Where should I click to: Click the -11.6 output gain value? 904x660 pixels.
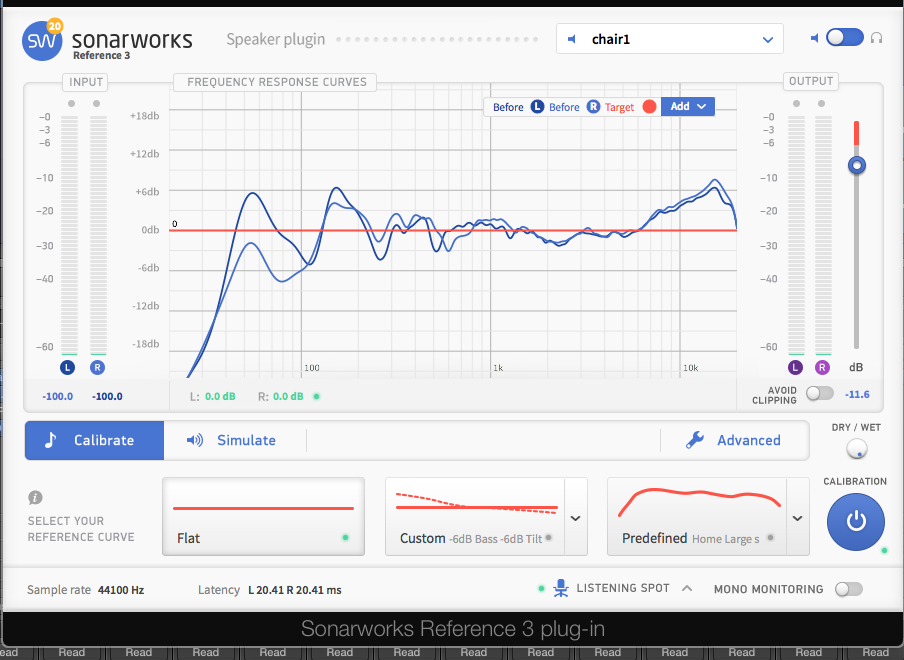[857, 394]
